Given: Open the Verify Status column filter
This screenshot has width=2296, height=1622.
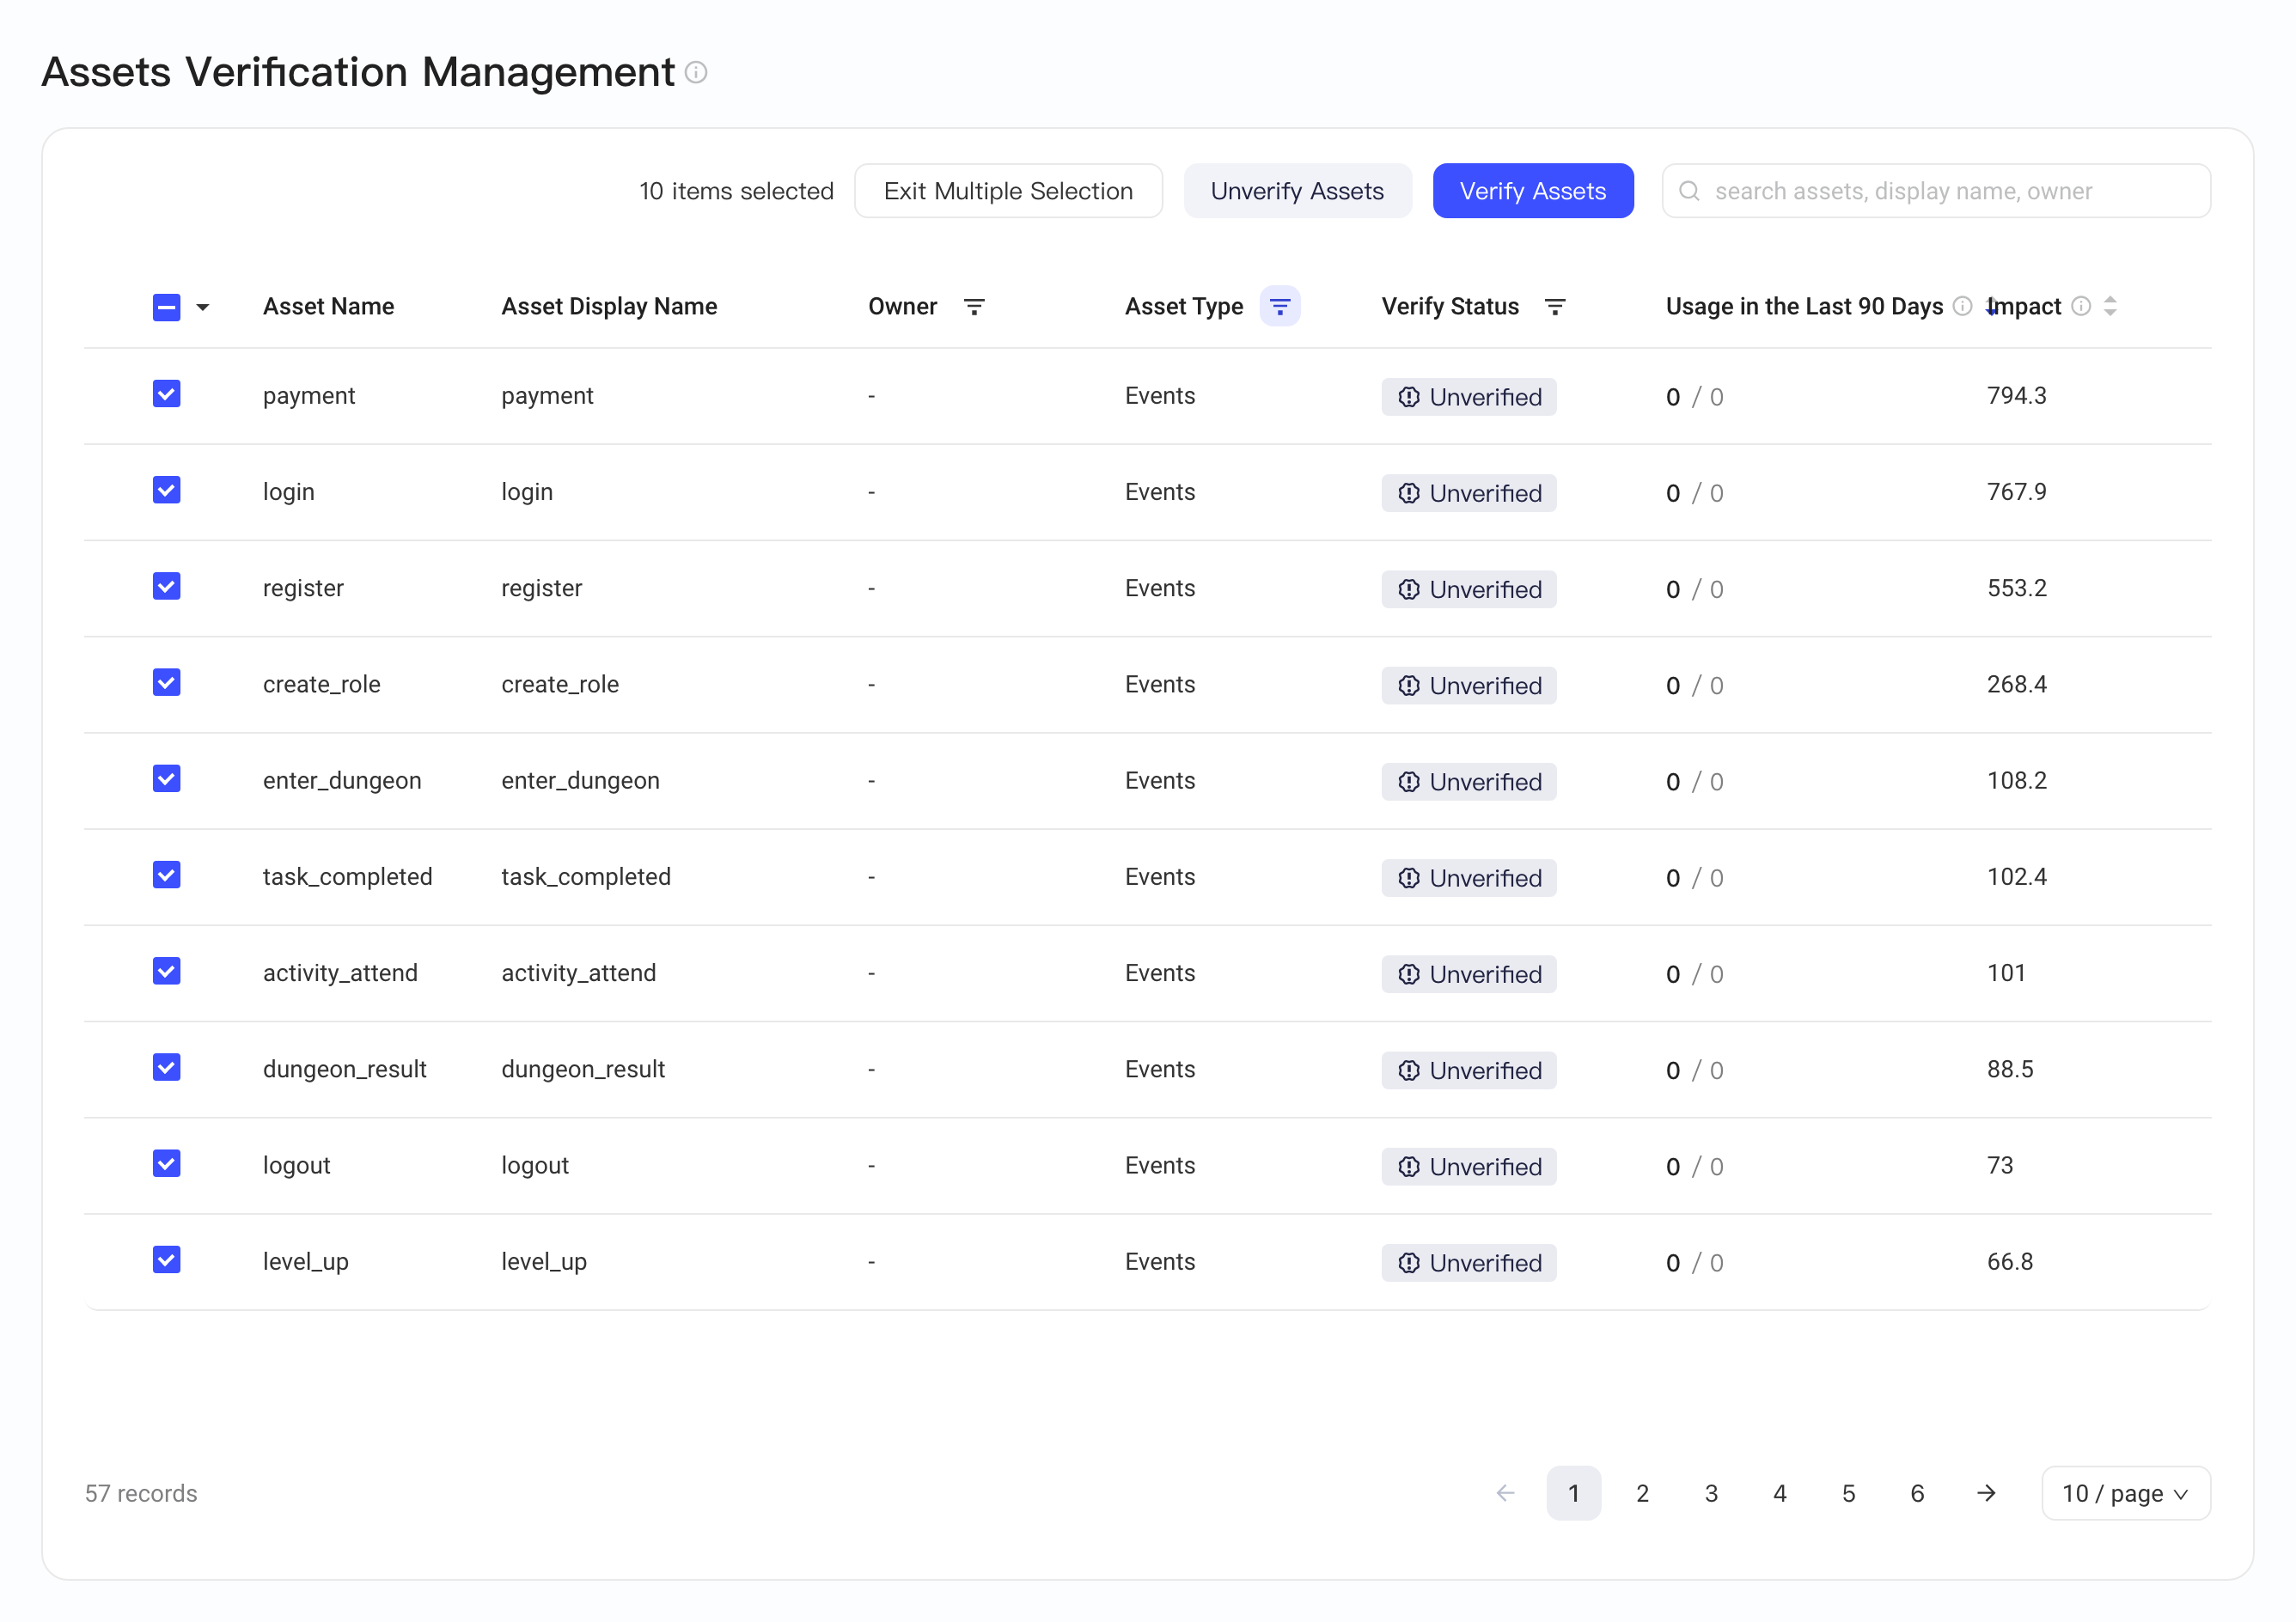Looking at the screenshot, I should pos(1554,307).
